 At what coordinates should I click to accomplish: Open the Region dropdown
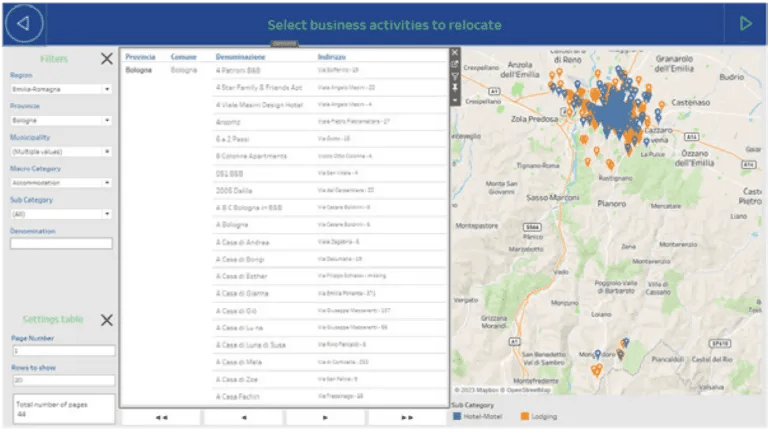point(61,89)
